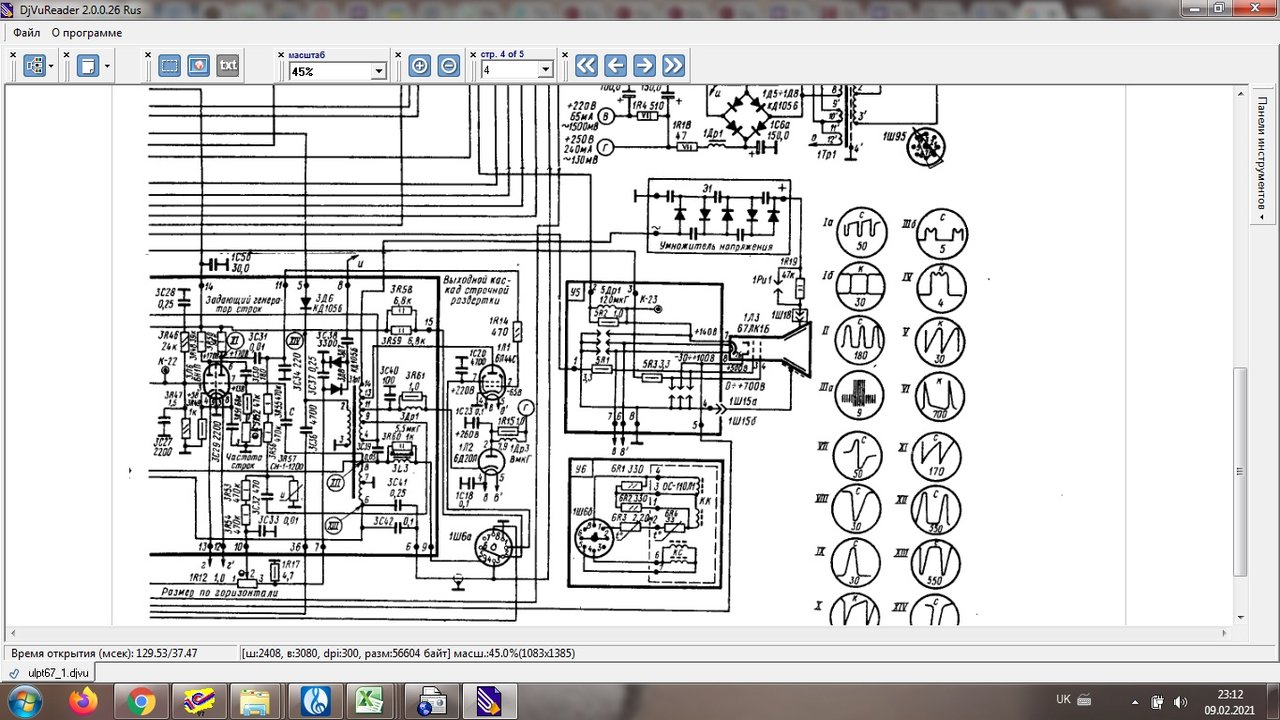
Task: Open the О программе menu
Action: (87, 33)
